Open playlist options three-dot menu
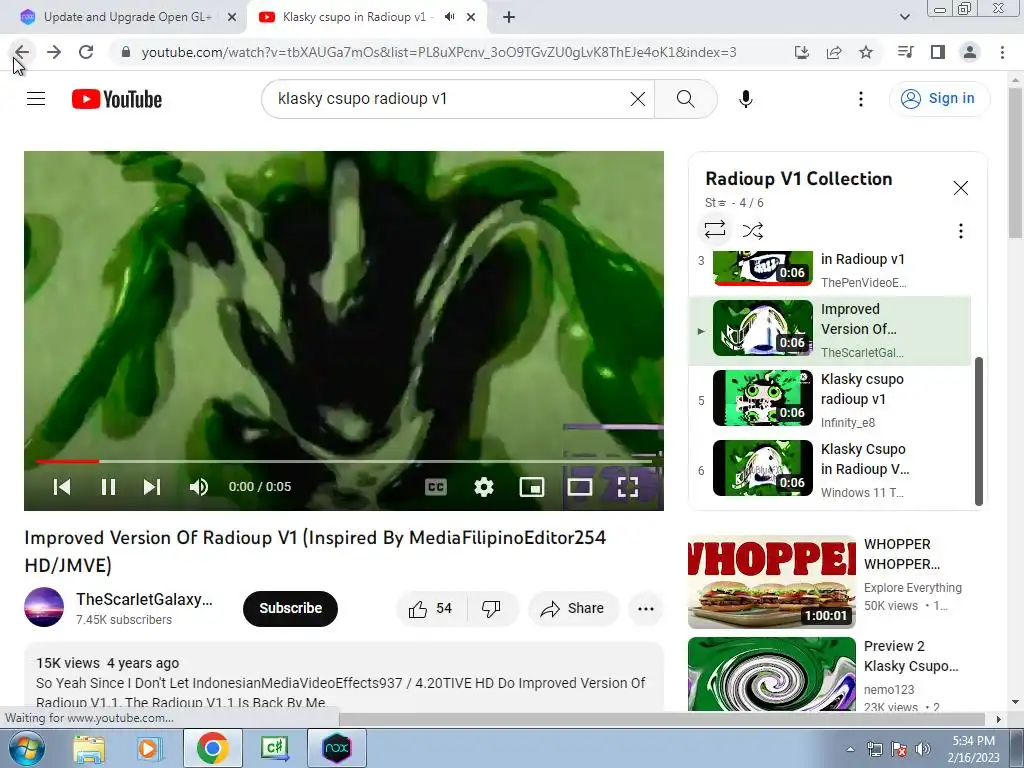The height and width of the screenshot is (768, 1024). [960, 231]
